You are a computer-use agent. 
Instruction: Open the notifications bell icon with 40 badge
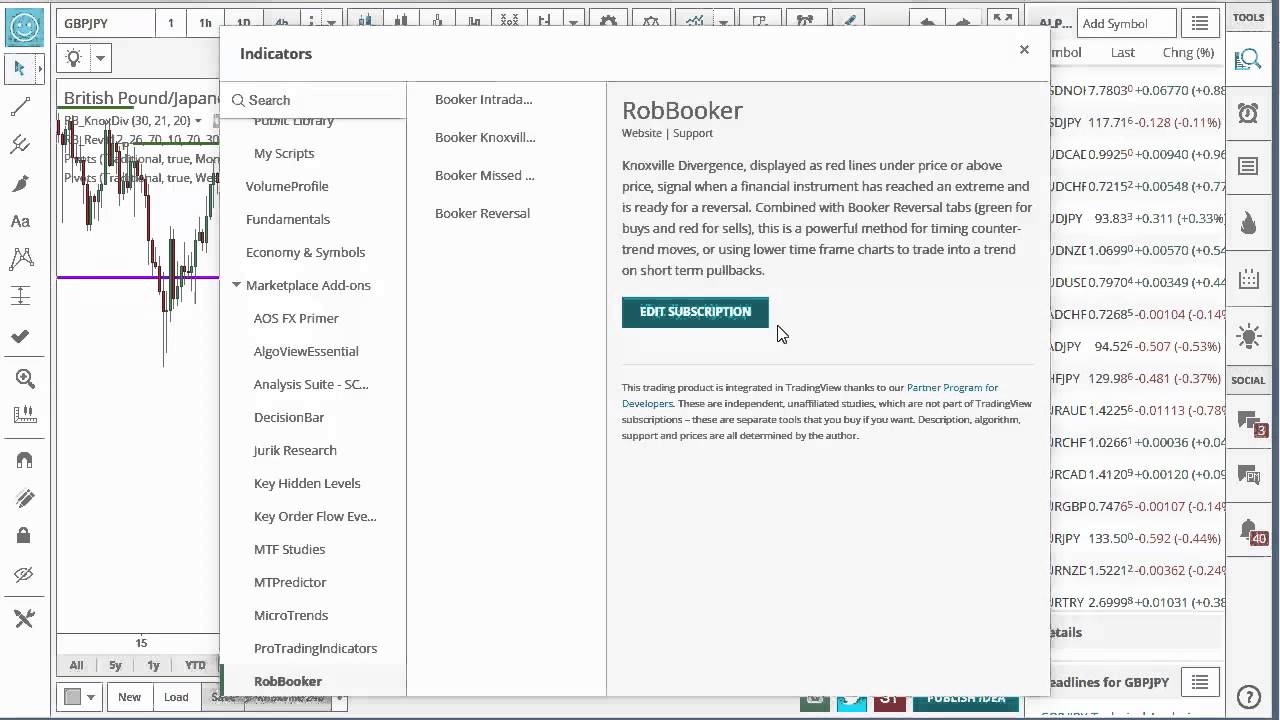(1249, 530)
